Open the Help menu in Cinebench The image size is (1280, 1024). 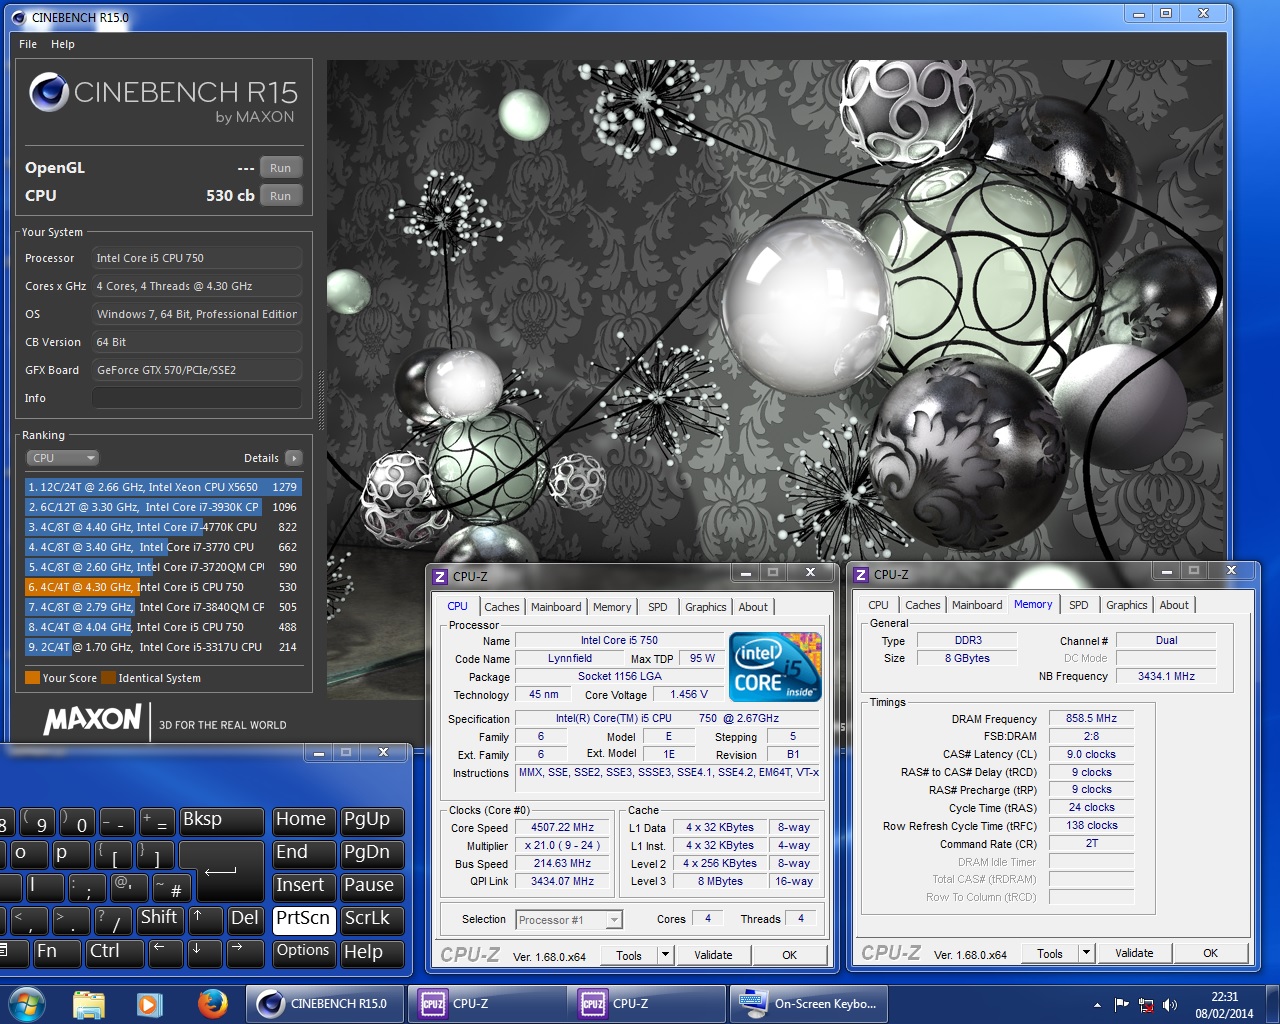[63, 44]
